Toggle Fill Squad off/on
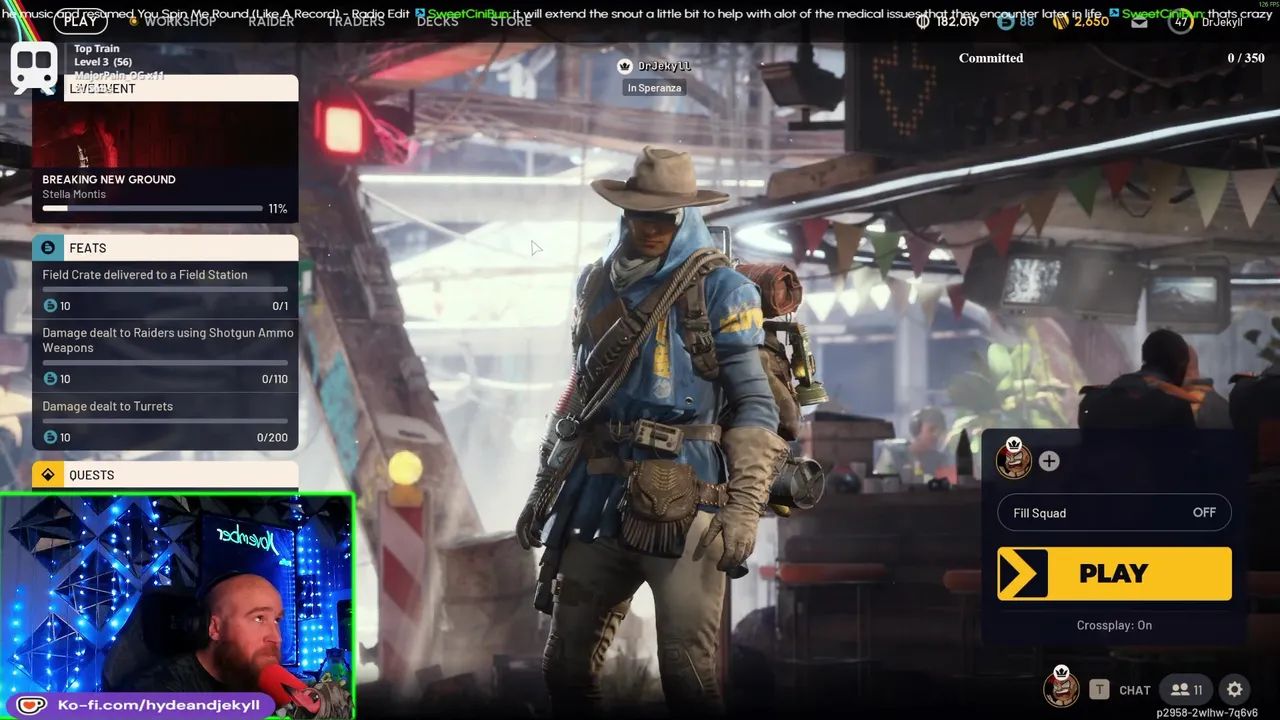This screenshot has width=1280, height=720. (1114, 513)
